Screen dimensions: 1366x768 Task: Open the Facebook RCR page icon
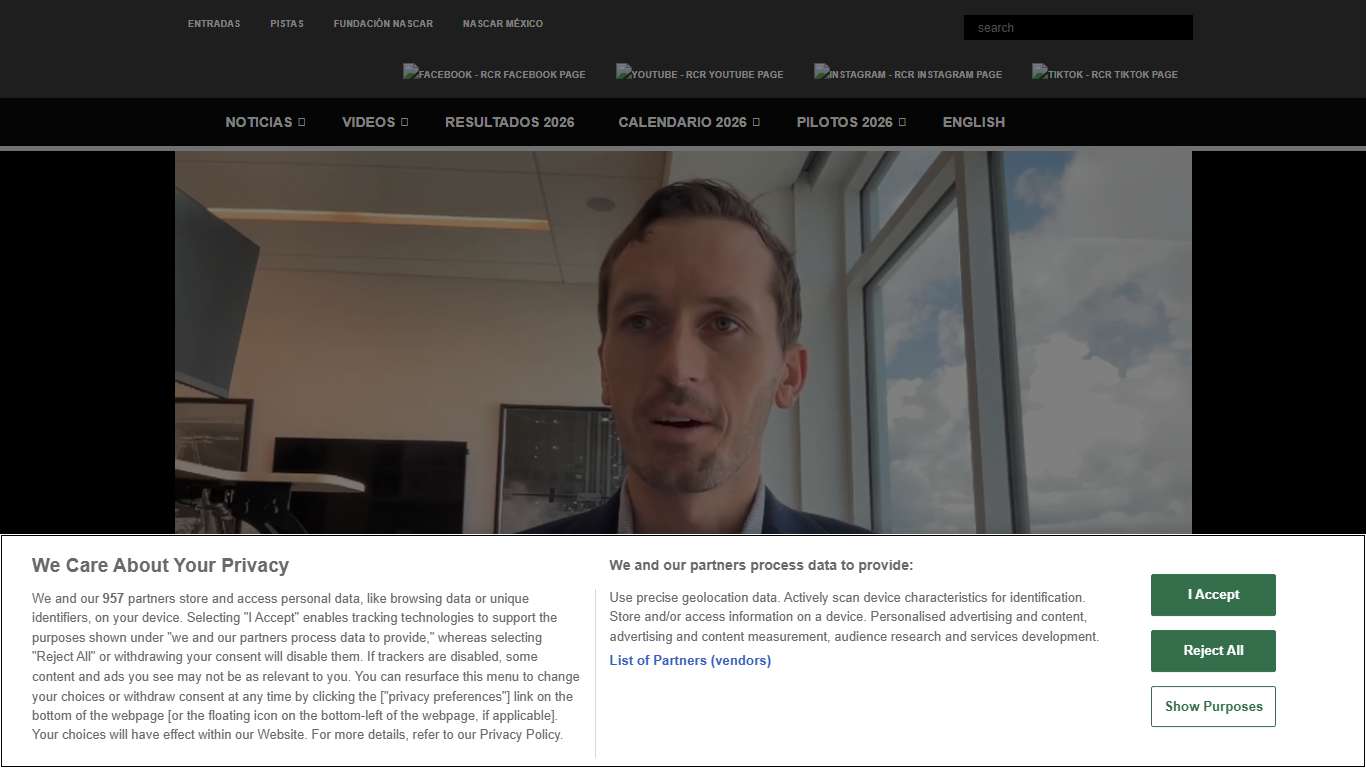pyautogui.click(x=494, y=74)
